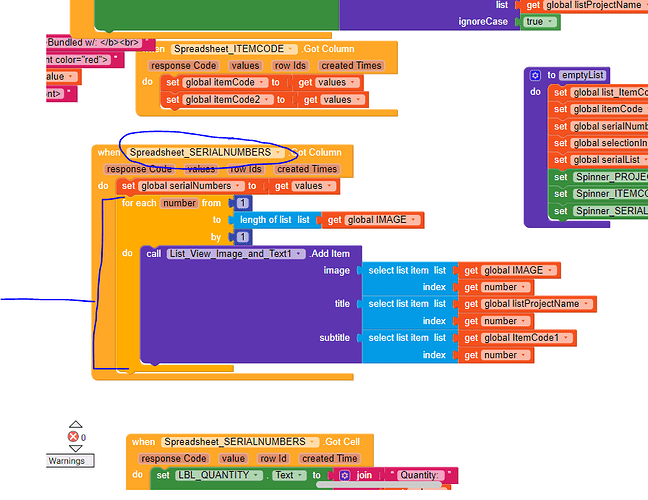This screenshot has width=648, height=500.
Task: Click the 'Quantity:' text string block
Action: pyautogui.click(x=420, y=475)
